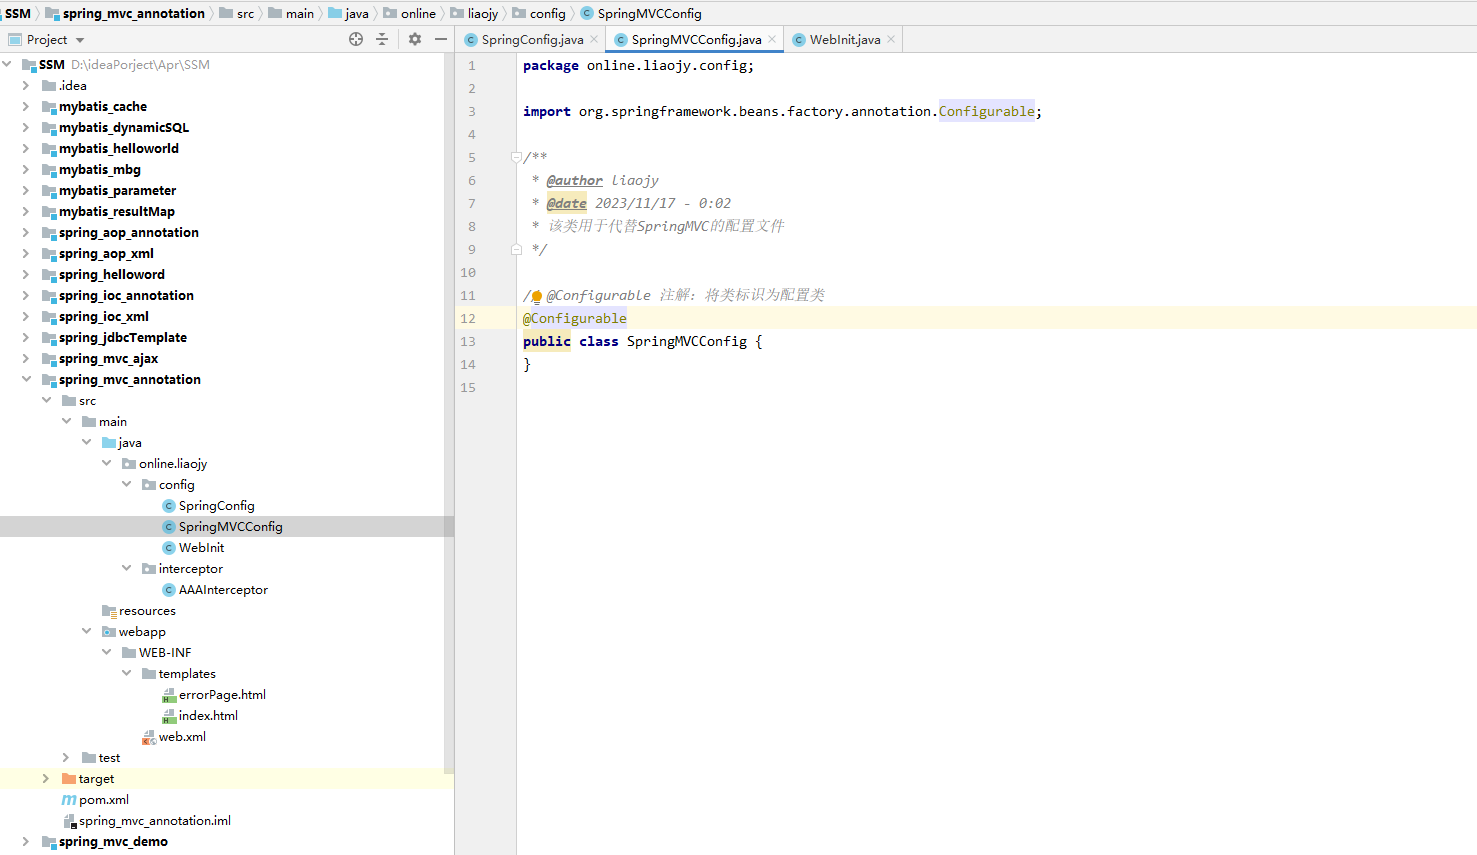The image size is (1477, 855).
Task: Collapse the online.liaojy package
Action: tap(106, 463)
